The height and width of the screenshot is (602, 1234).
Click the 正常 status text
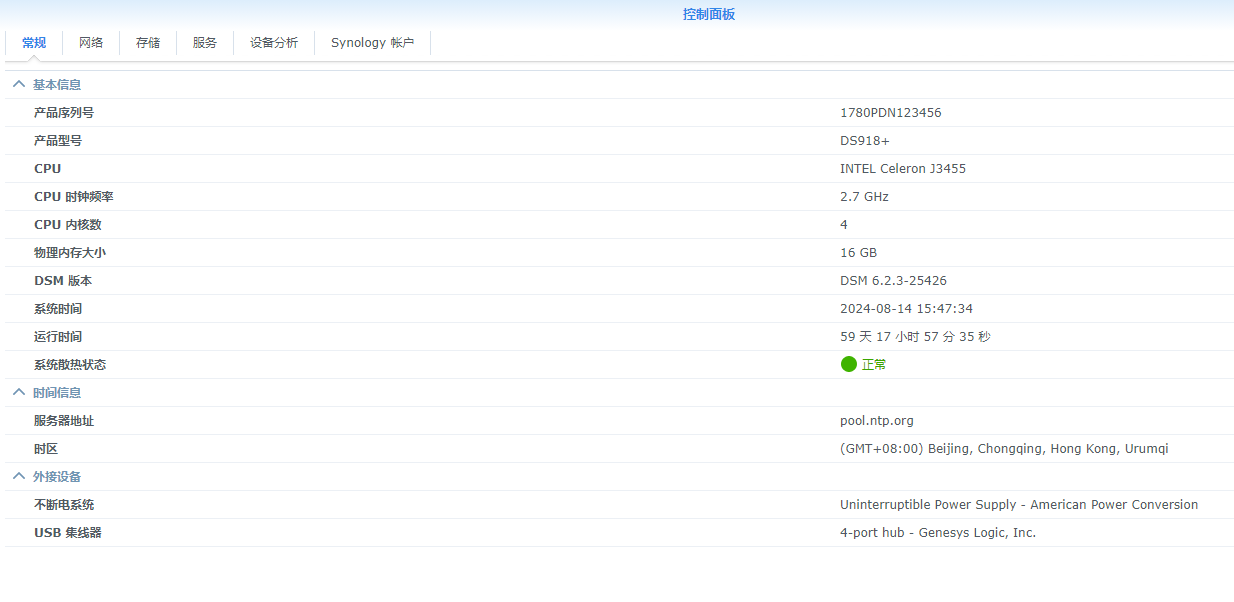(874, 365)
